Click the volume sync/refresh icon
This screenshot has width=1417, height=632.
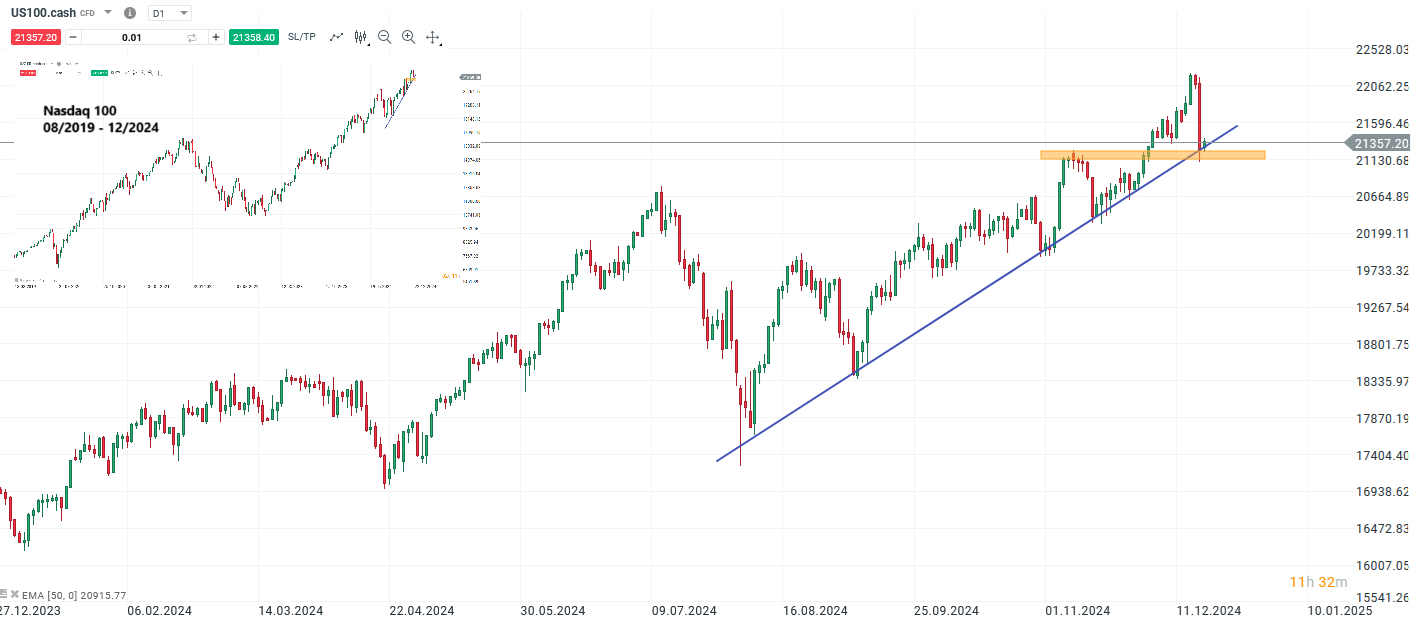click(191, 36)
